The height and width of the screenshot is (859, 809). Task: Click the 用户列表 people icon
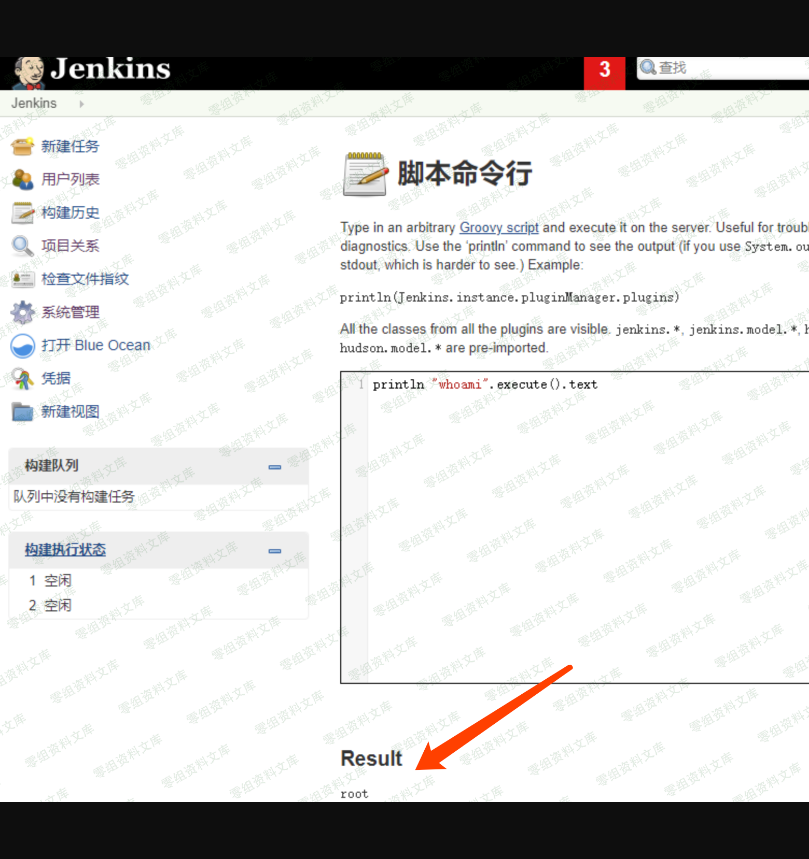point(22,179)
